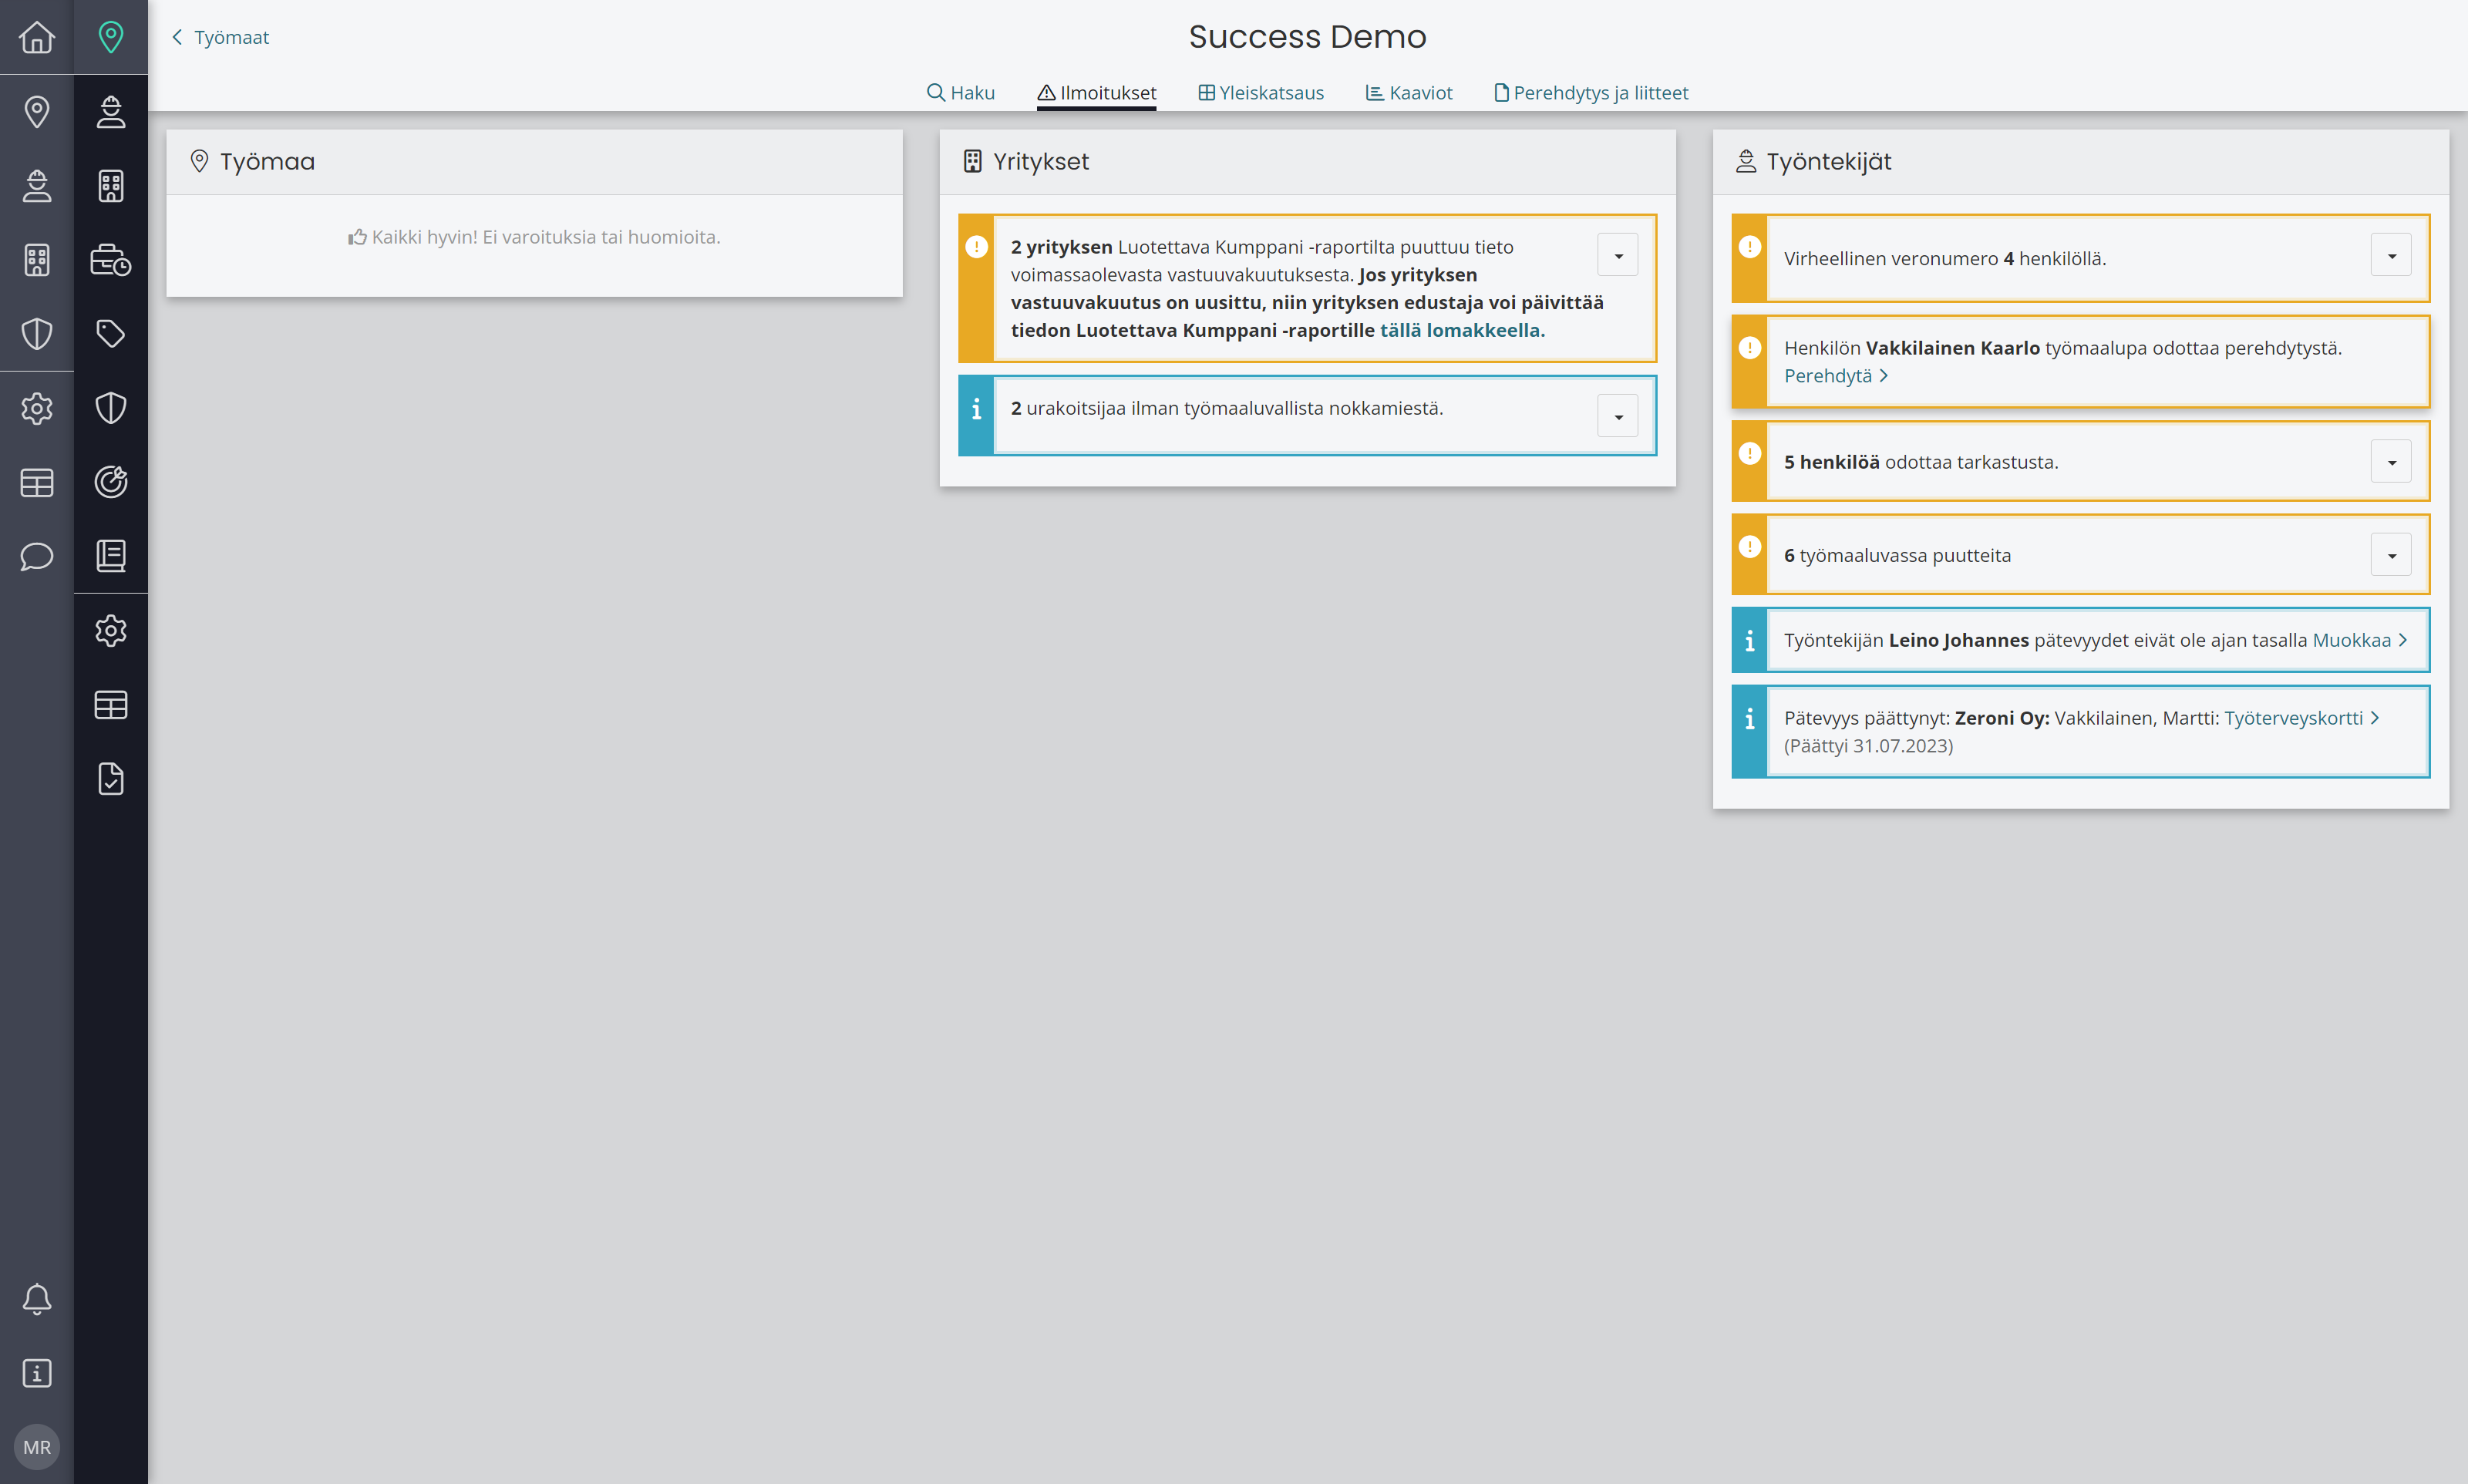Open the tällä lomakkeella link
2468x1484 pixels.
1462,330
